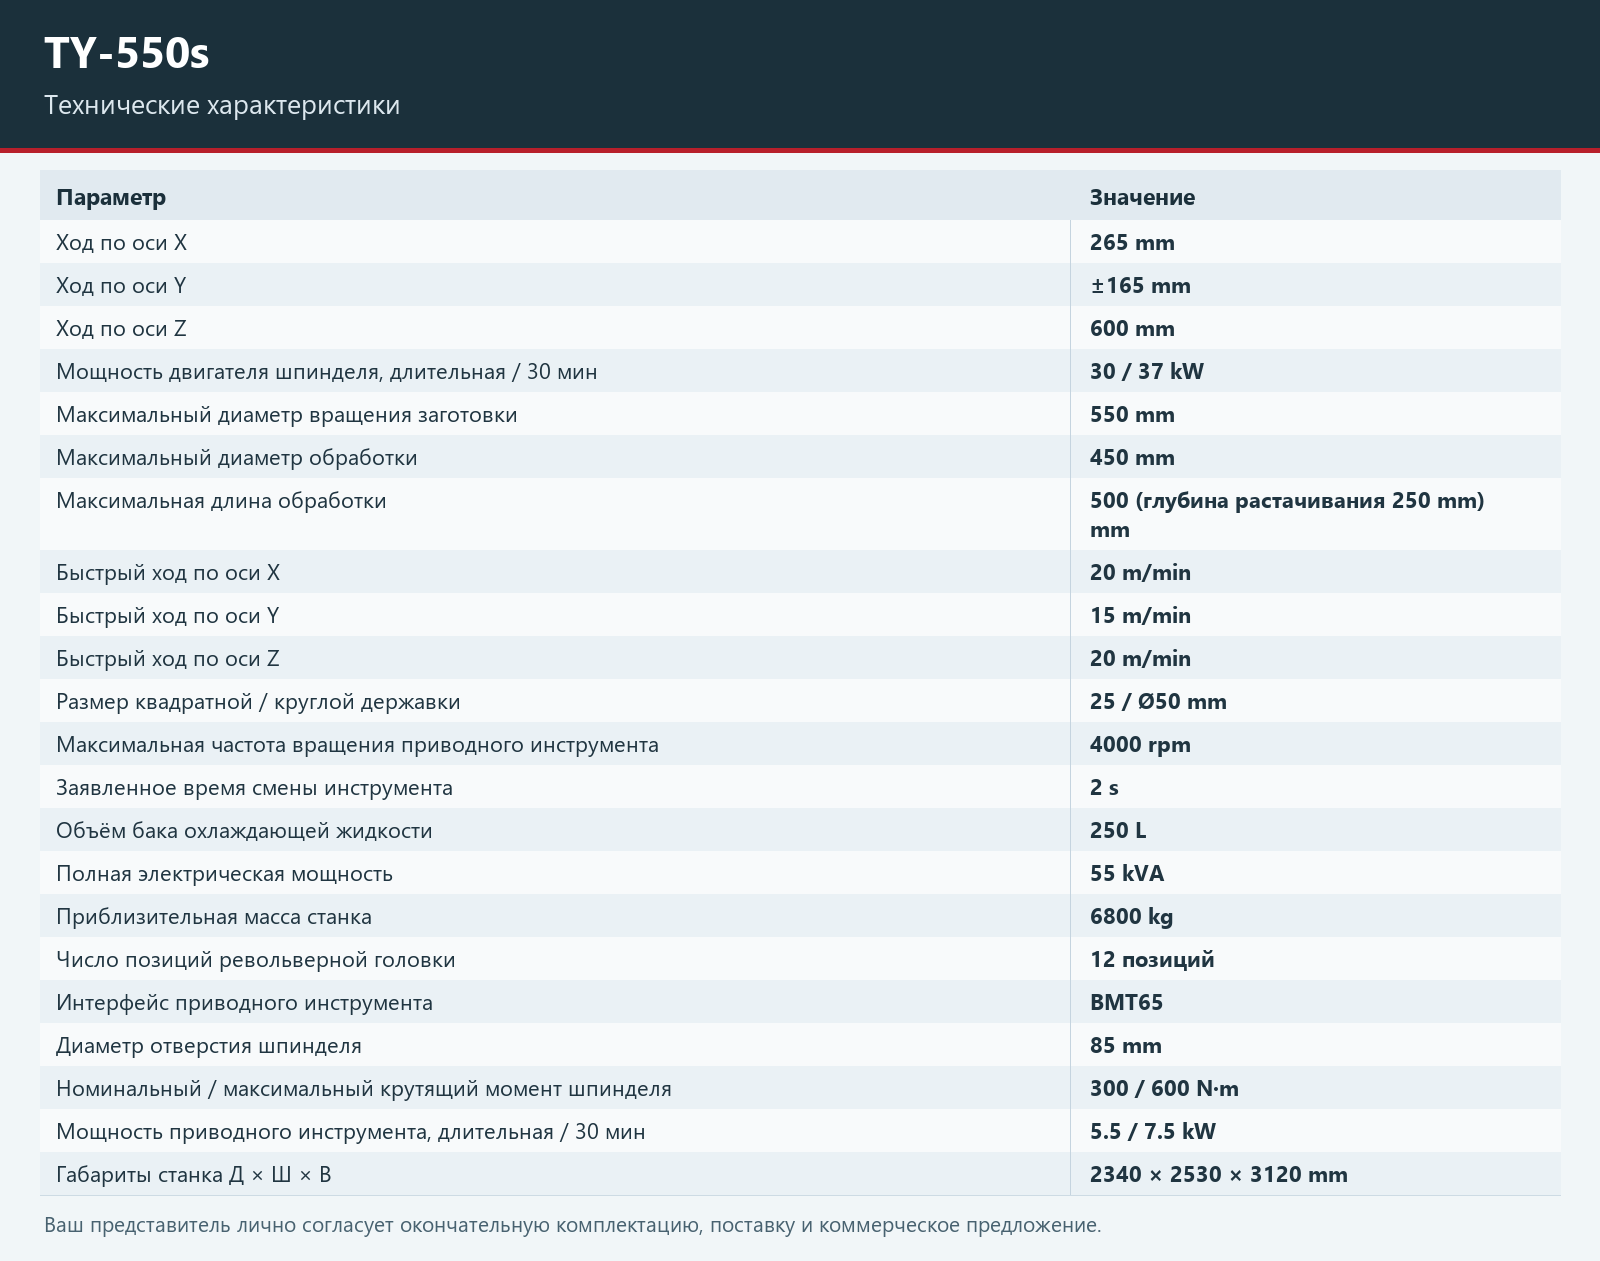Select the value '450 mm'

pos(1132,457)
